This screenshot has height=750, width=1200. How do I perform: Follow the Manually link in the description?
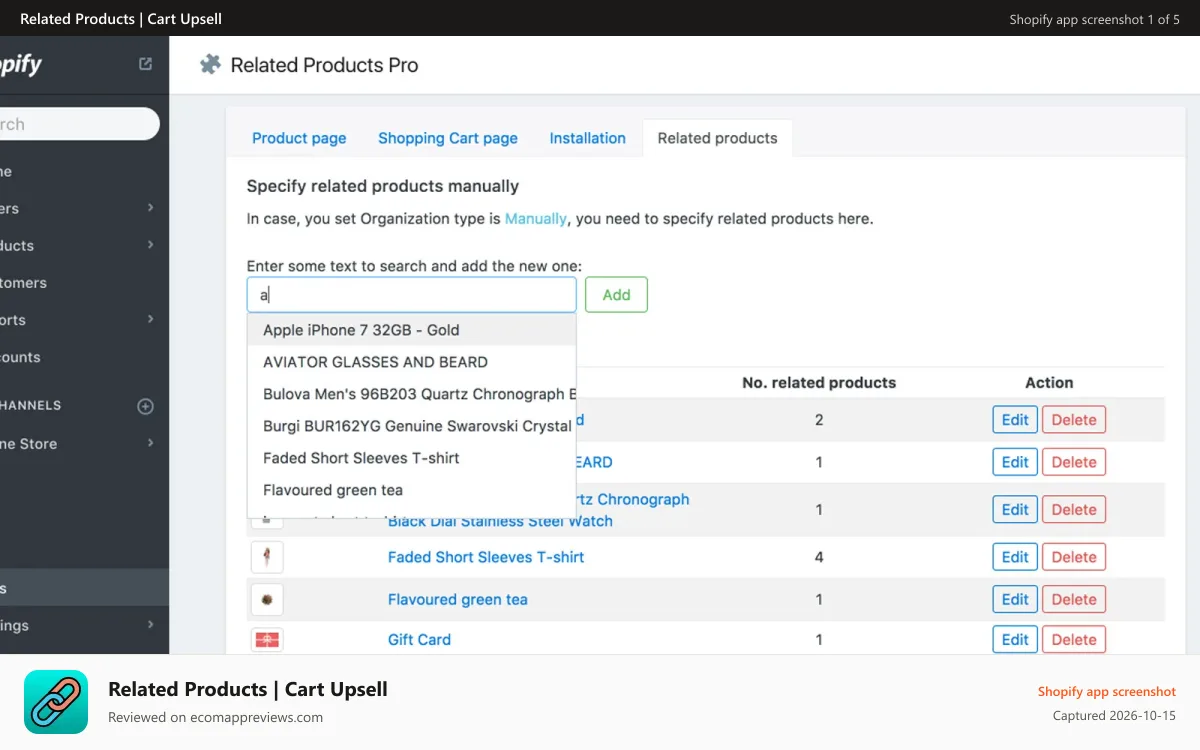[536, 218]
